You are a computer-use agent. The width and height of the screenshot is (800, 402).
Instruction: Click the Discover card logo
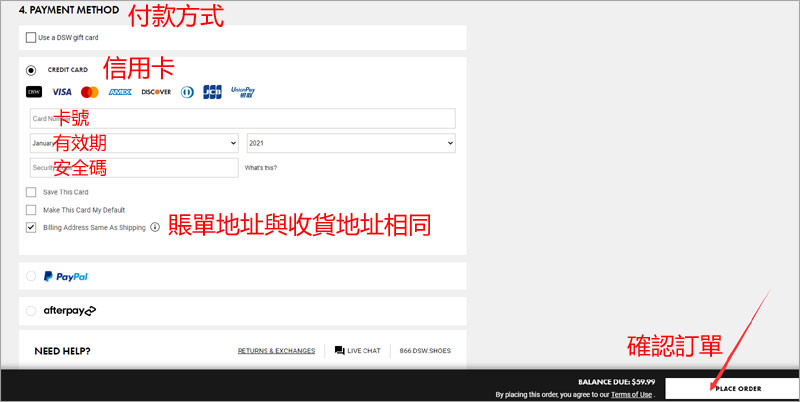[156, 92]
